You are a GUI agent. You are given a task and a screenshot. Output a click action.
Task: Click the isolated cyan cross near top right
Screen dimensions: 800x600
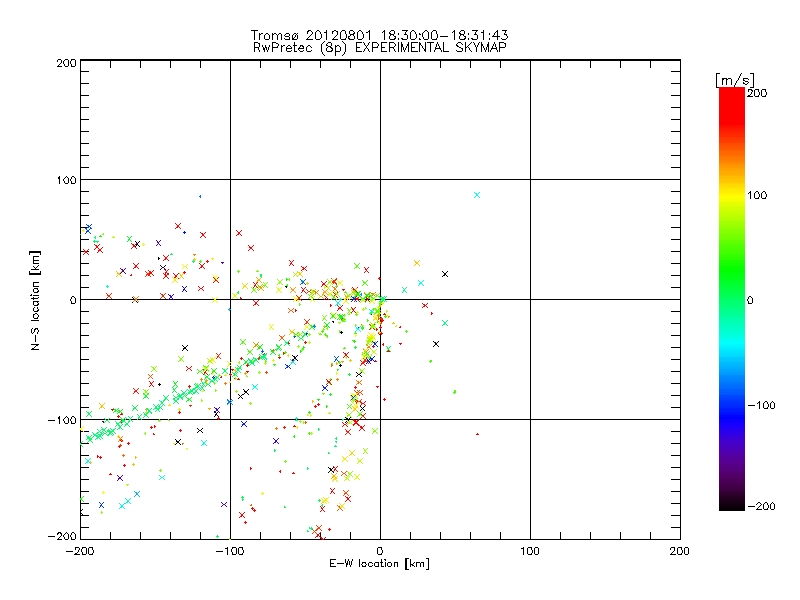click(x=477, y=195)
